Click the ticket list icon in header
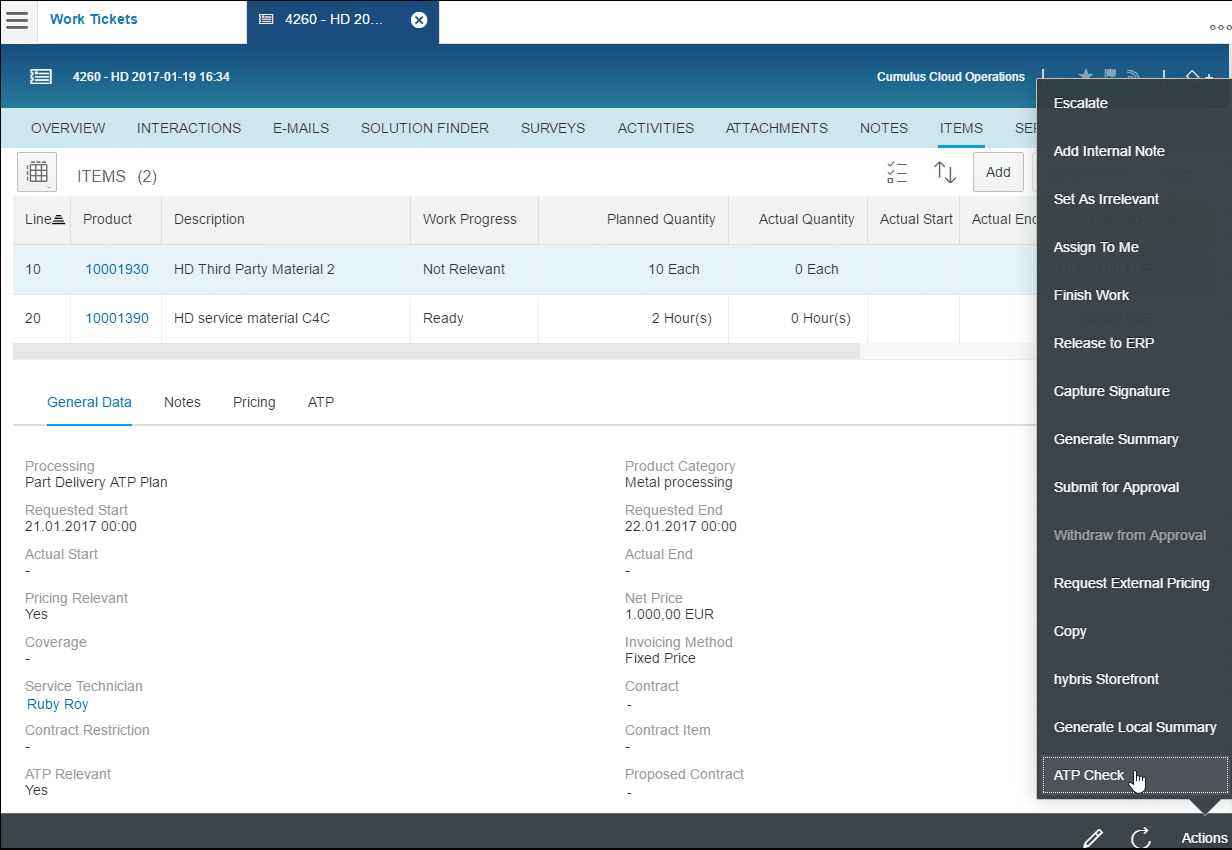 point(41,76)
